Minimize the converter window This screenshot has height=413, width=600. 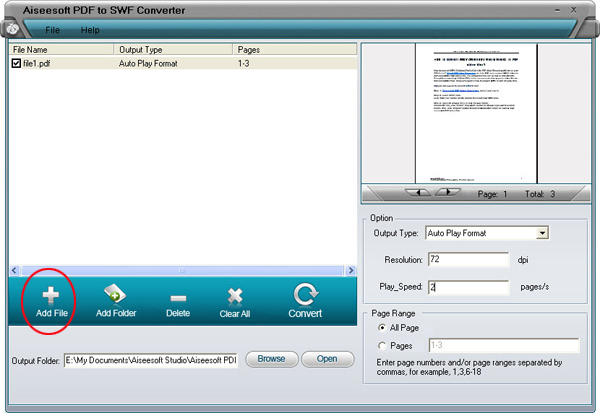coord(558,10)
